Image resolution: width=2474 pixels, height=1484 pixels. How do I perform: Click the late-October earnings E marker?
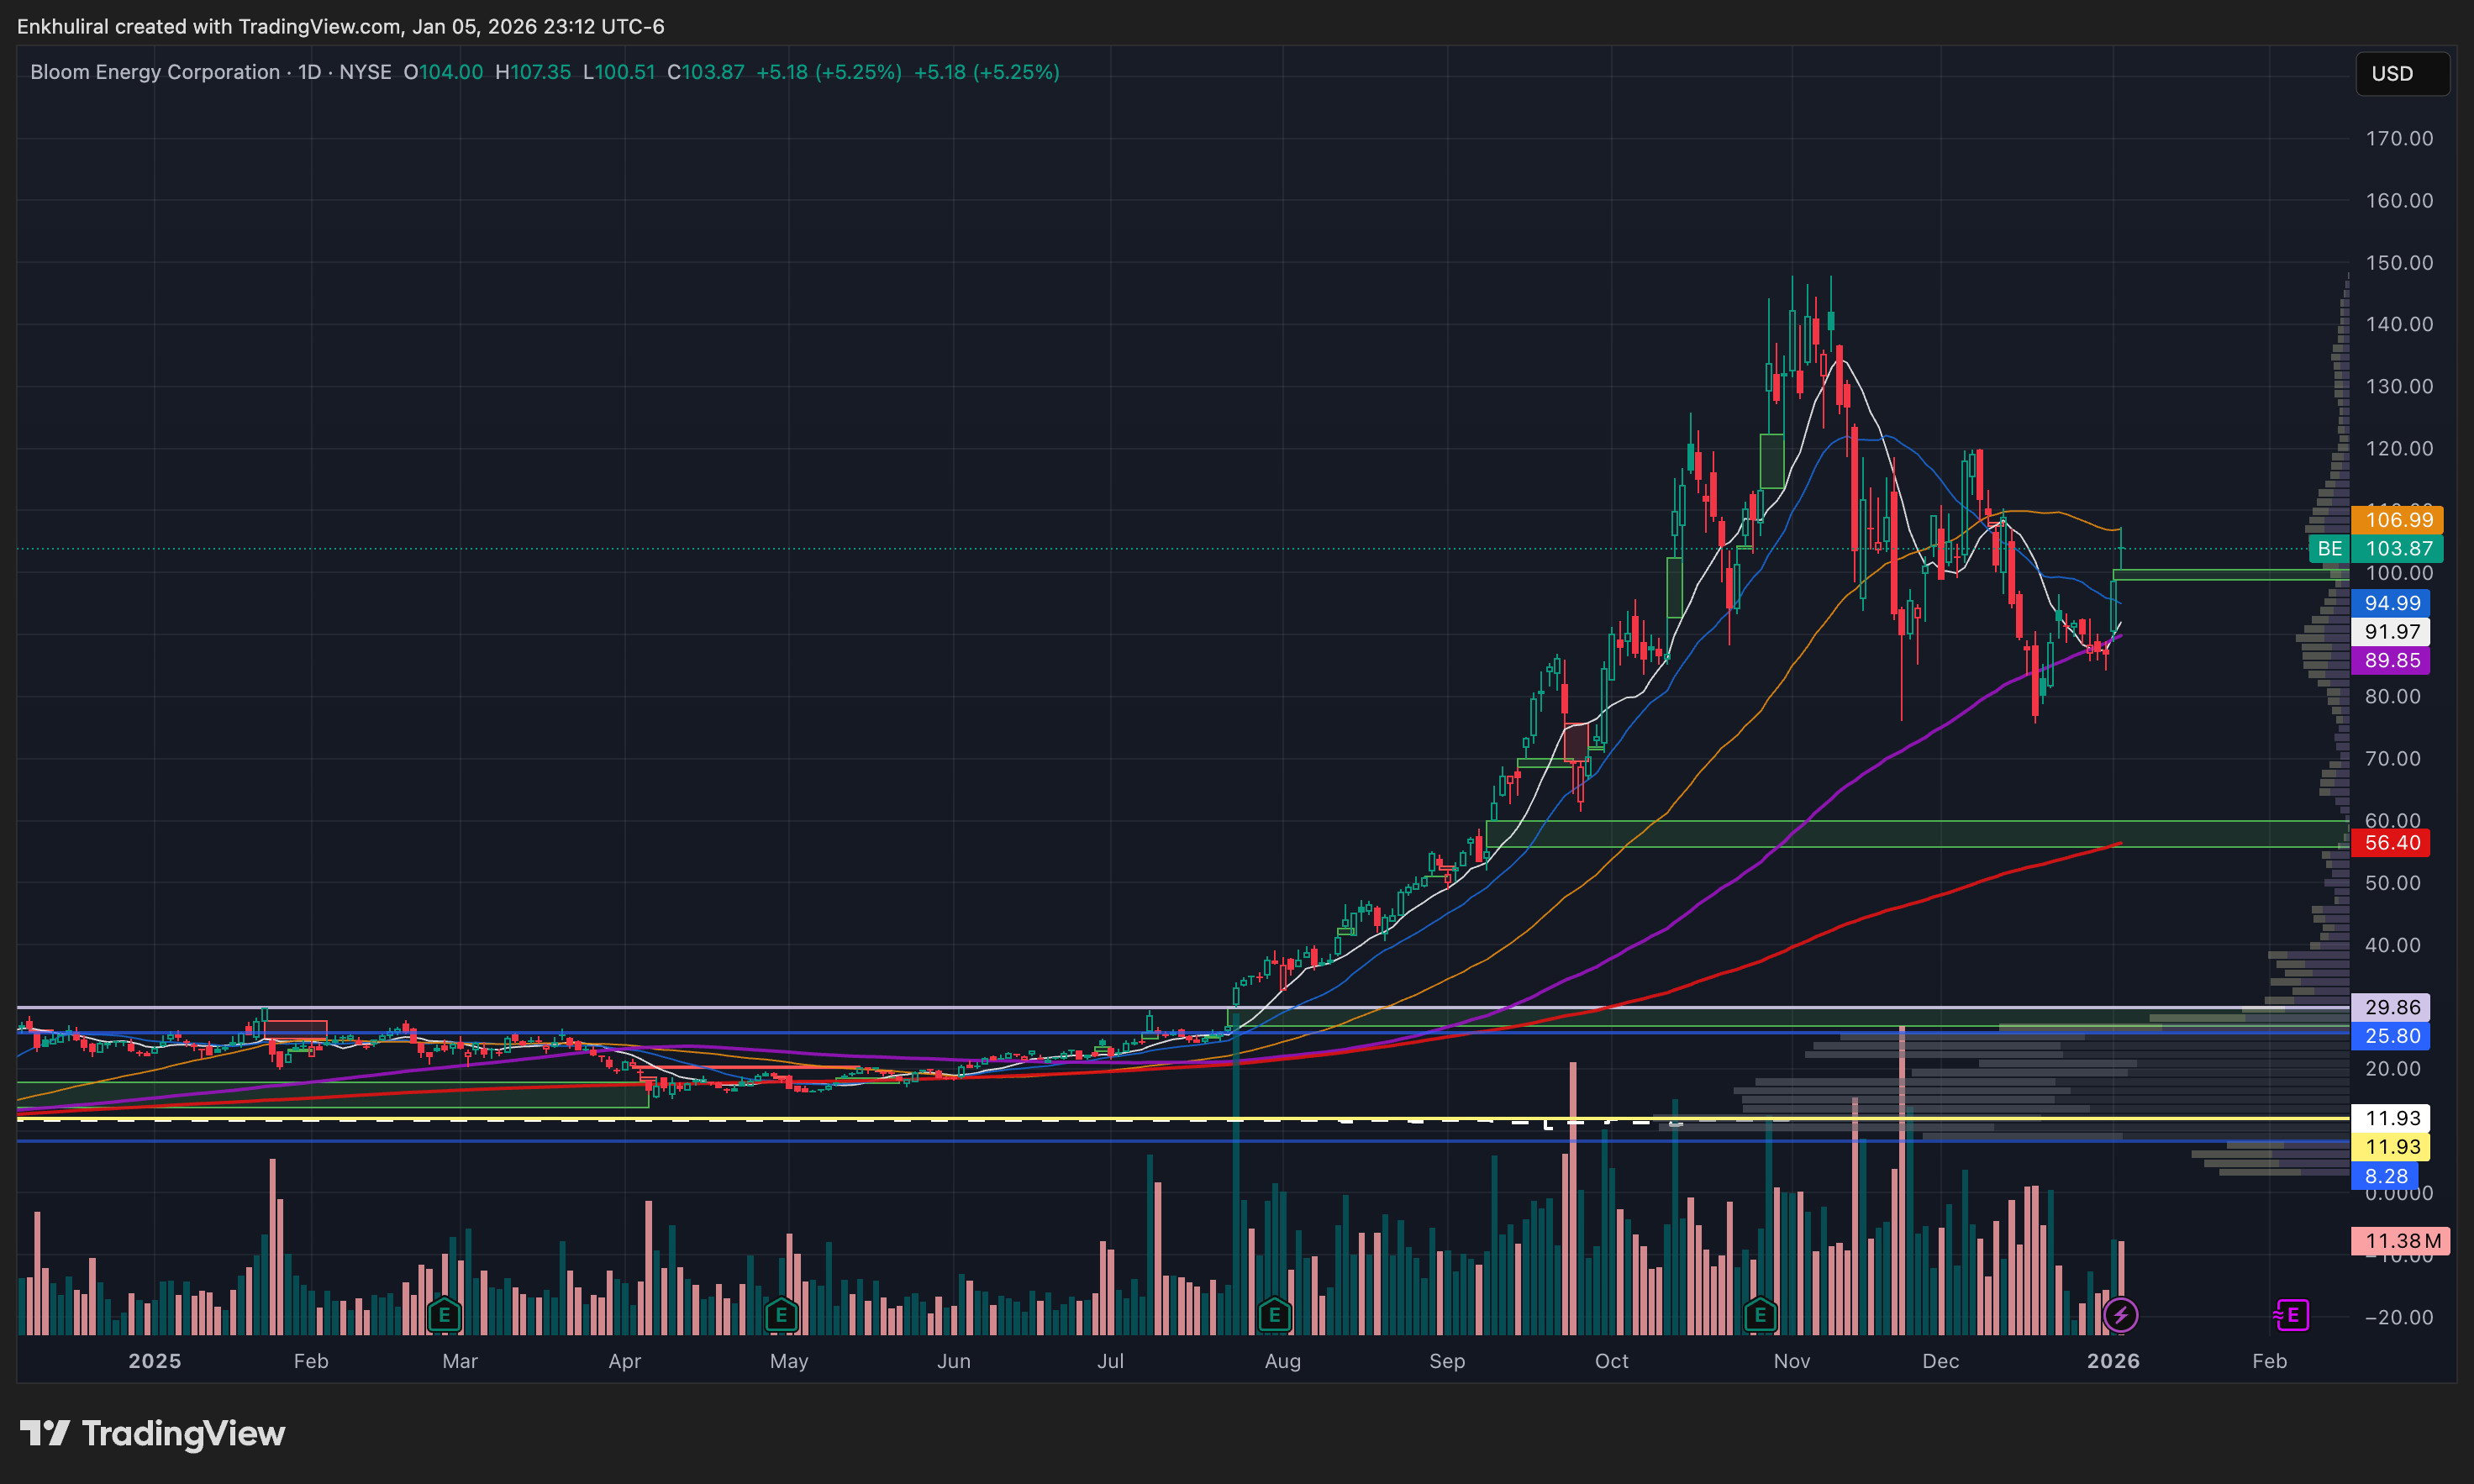point(1760,1314)
